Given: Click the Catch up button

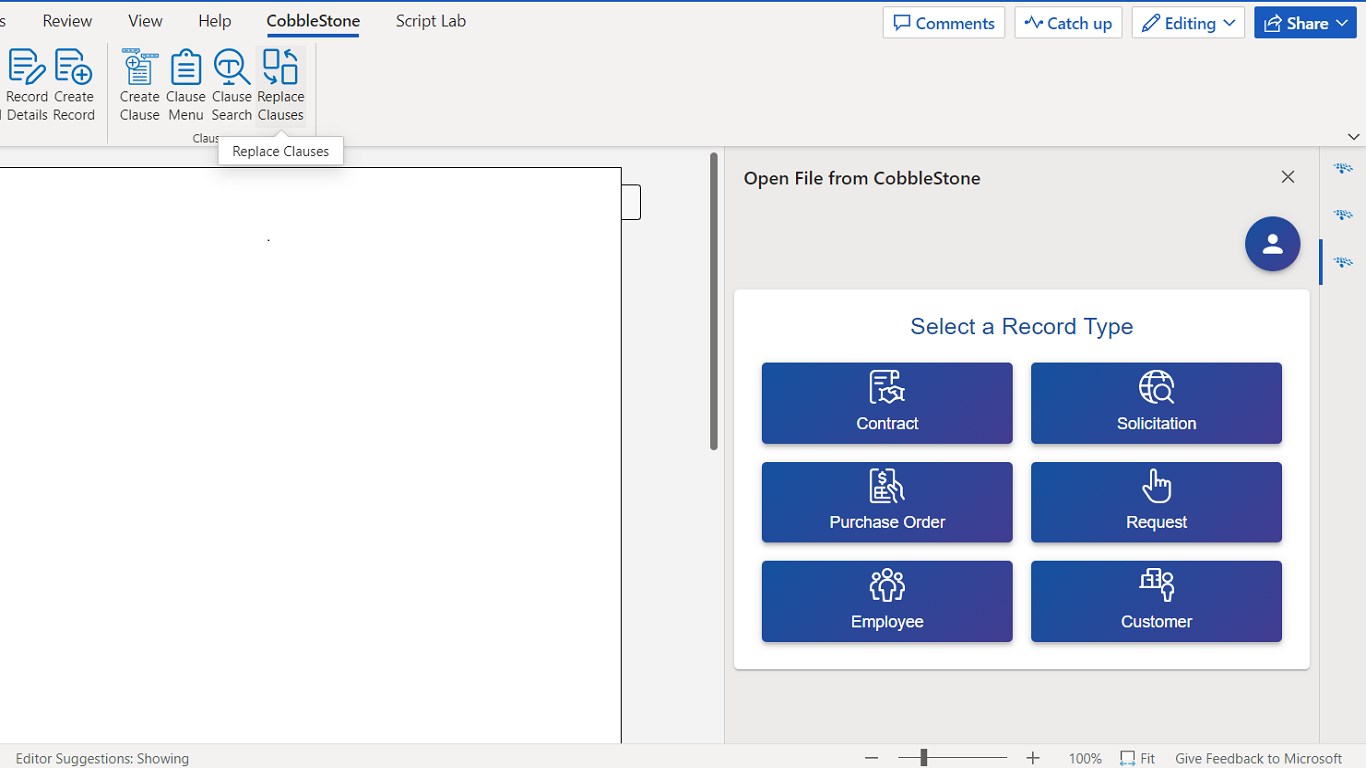Looking at the screenshot, I should coord(1069,23).
